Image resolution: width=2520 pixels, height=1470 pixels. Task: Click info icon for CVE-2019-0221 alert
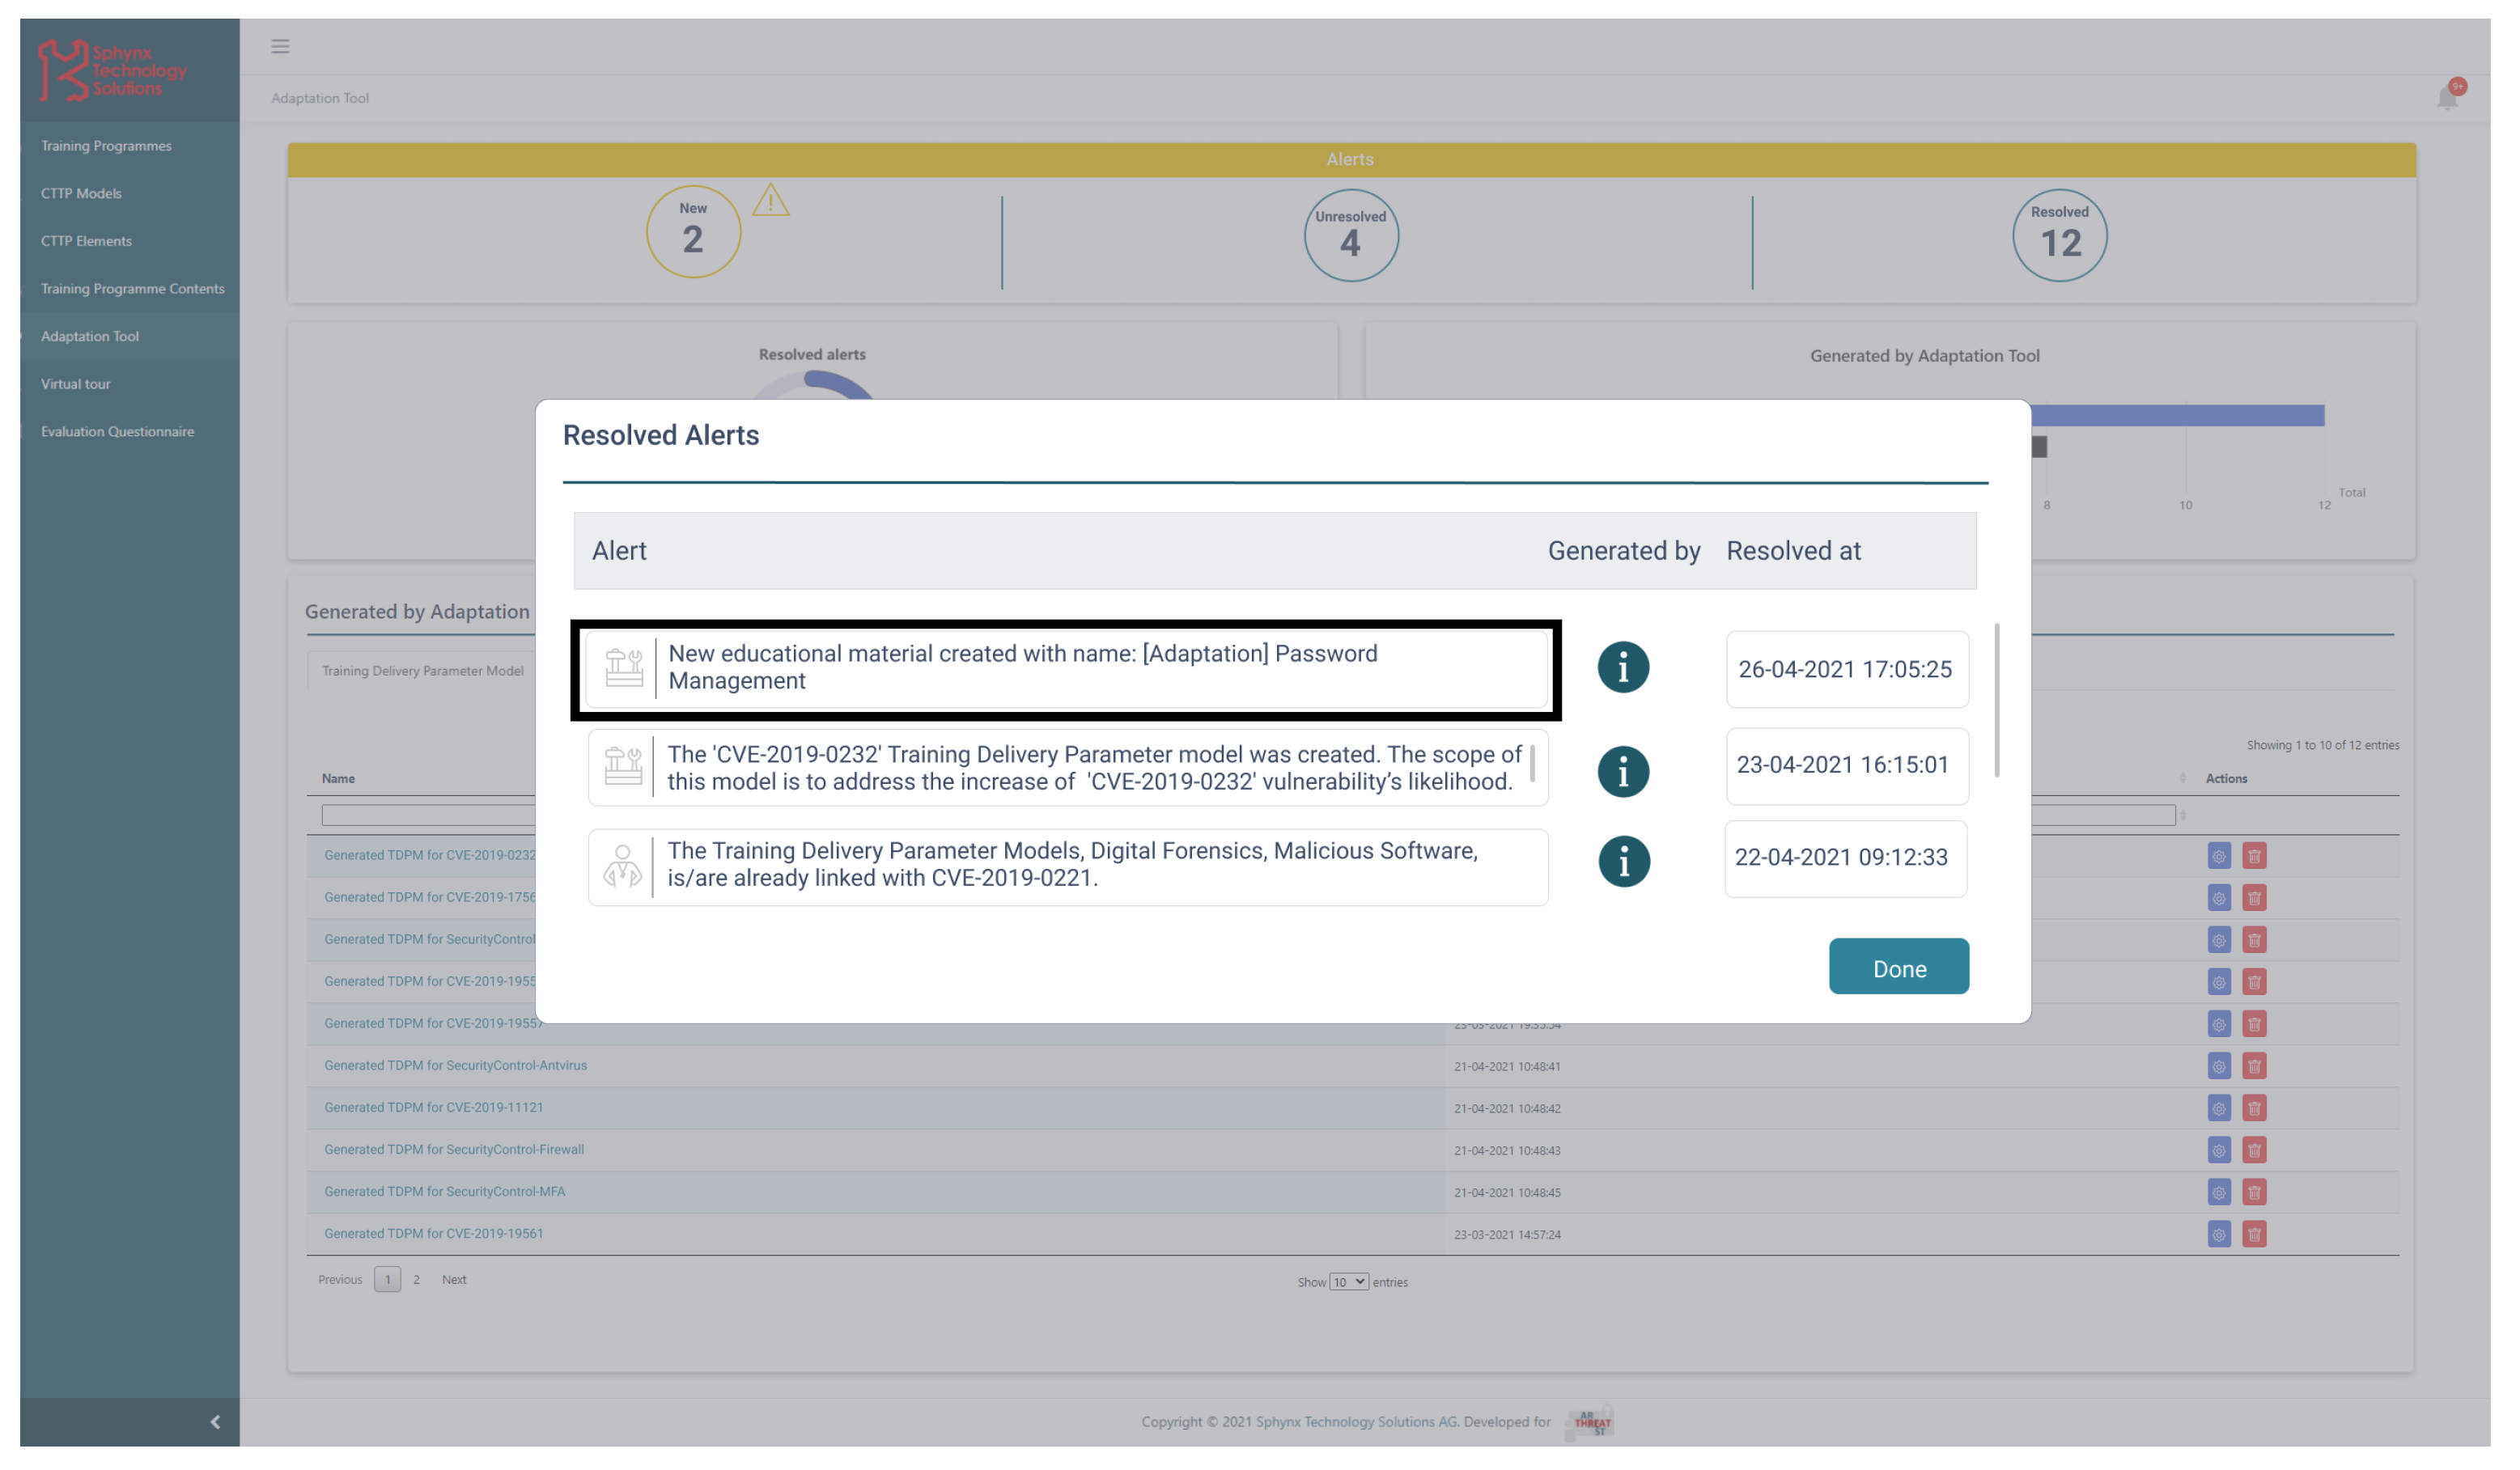click(1623, 861)
